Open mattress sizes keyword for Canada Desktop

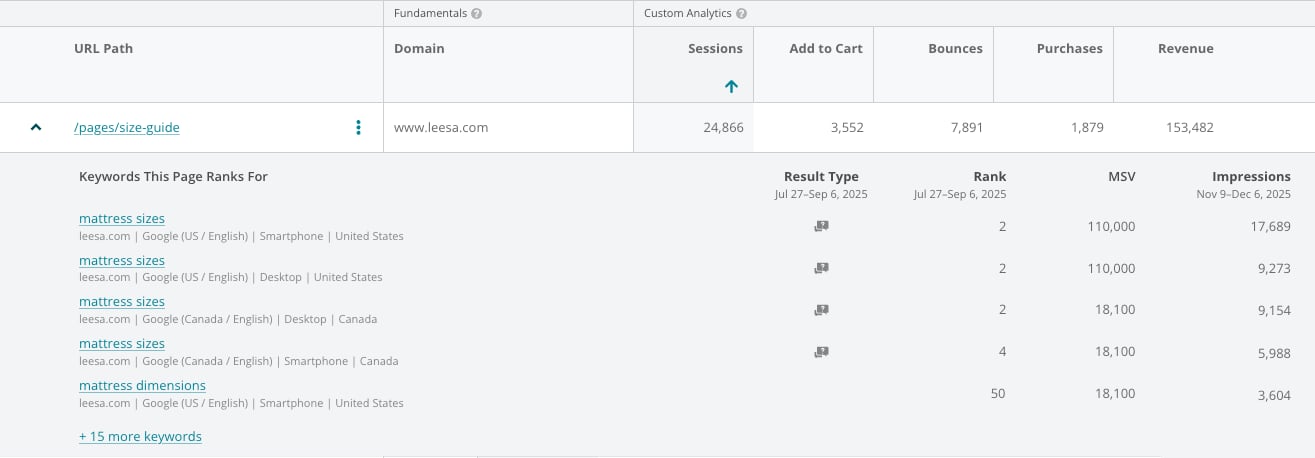pos(122,302)
